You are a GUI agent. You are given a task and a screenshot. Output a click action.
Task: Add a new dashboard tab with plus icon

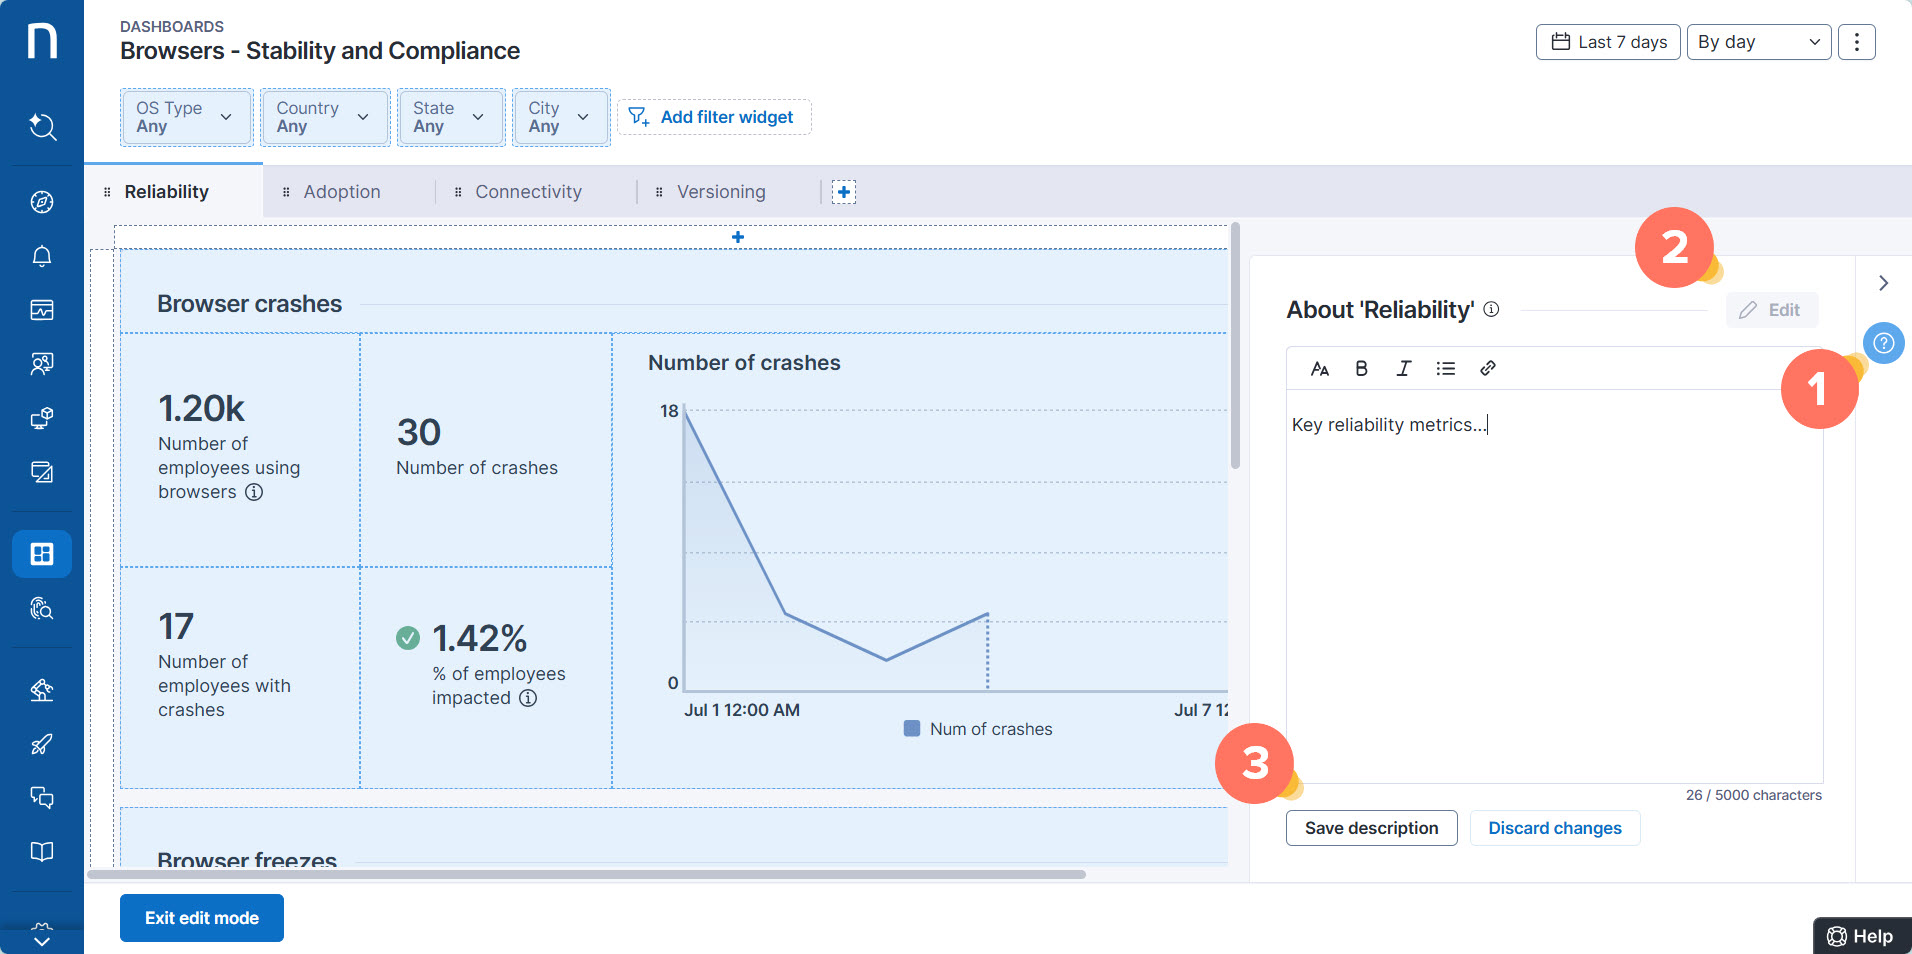[x=844, y=192]
